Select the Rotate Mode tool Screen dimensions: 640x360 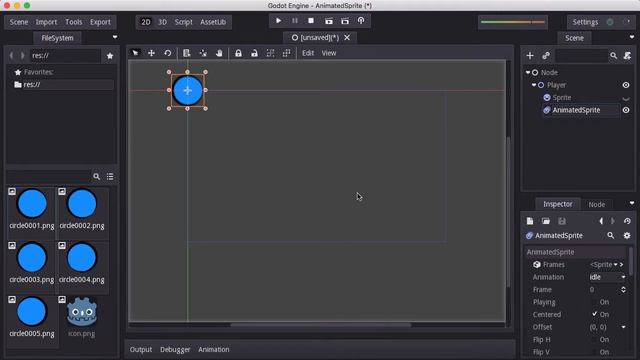pos(167,53)
